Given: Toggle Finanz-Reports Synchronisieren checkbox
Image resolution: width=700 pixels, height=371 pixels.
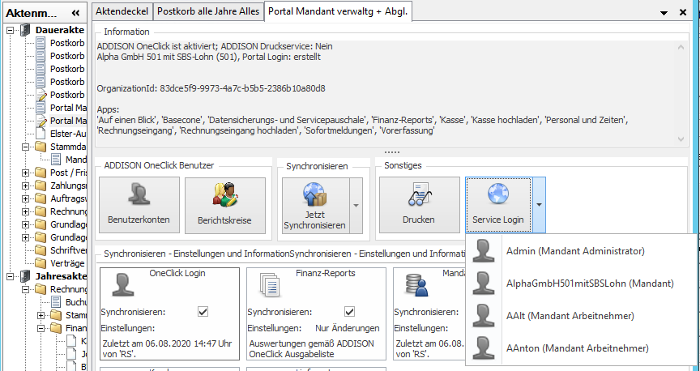Looking at the screenshot, I should click(349, 311).
